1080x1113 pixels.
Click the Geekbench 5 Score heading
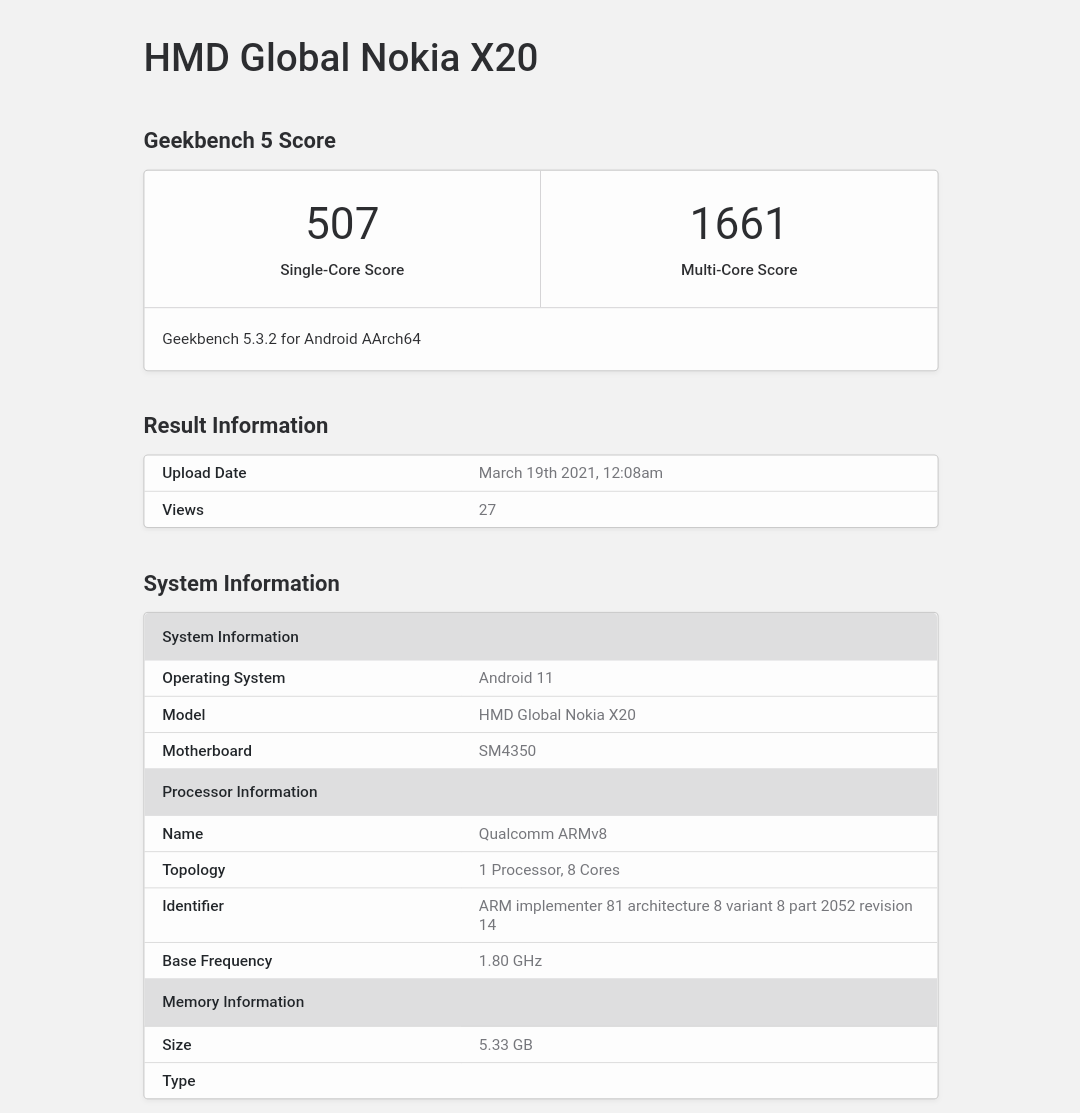(239, 141)
